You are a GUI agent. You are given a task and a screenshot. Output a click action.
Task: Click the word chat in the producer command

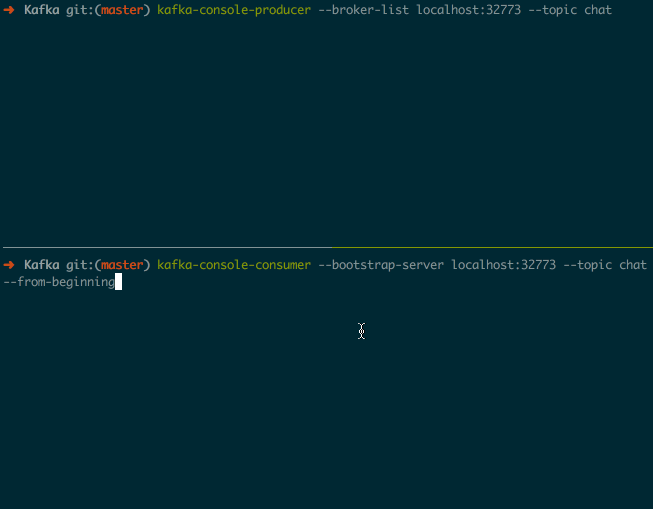click(x=598, y=10)
